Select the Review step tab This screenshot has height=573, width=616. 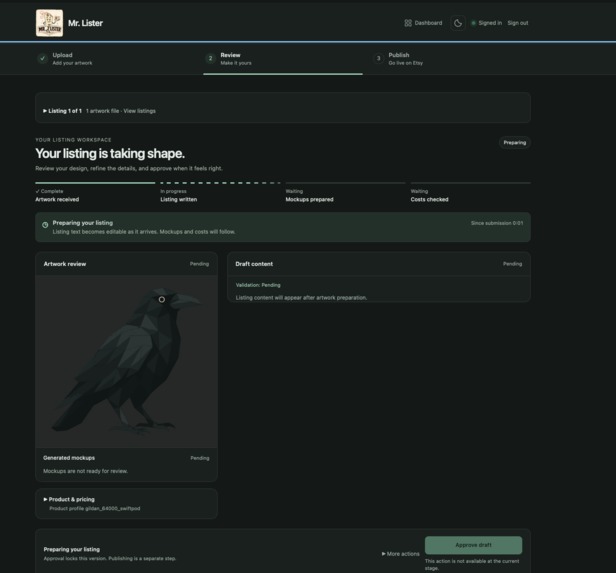click(283, 59)
